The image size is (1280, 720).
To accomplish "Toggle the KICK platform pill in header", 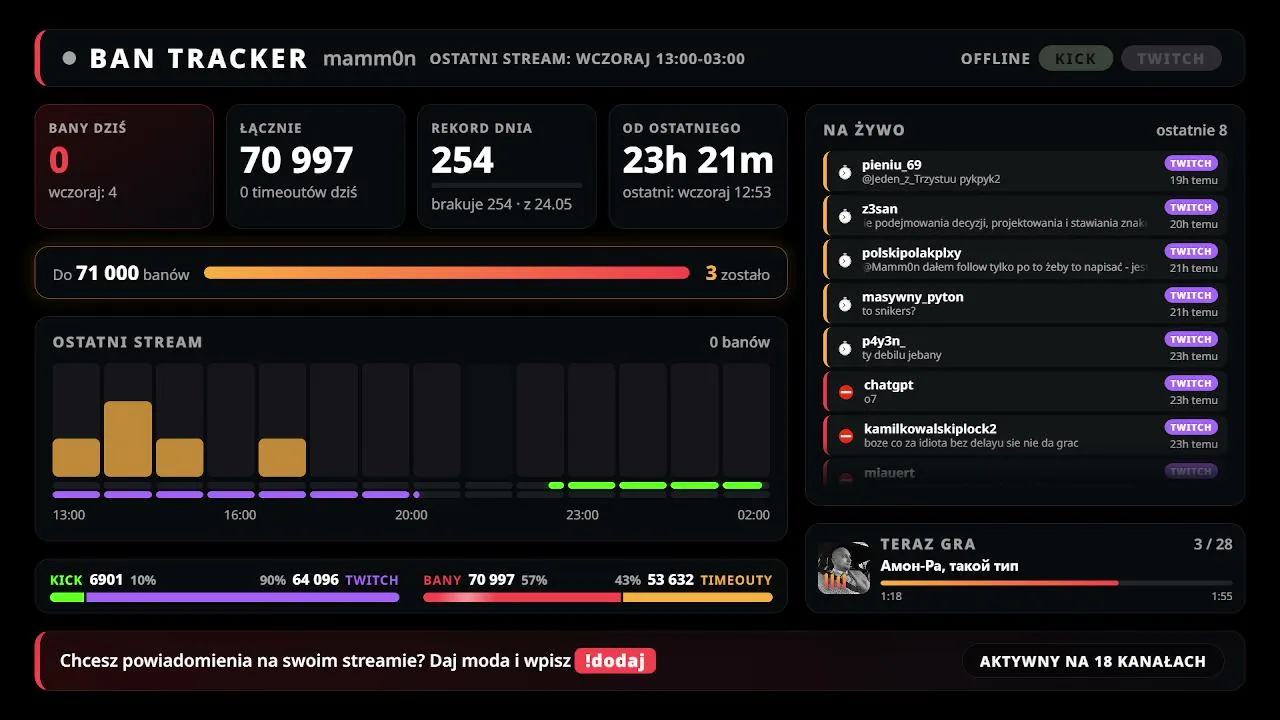I will (1076, 58).
